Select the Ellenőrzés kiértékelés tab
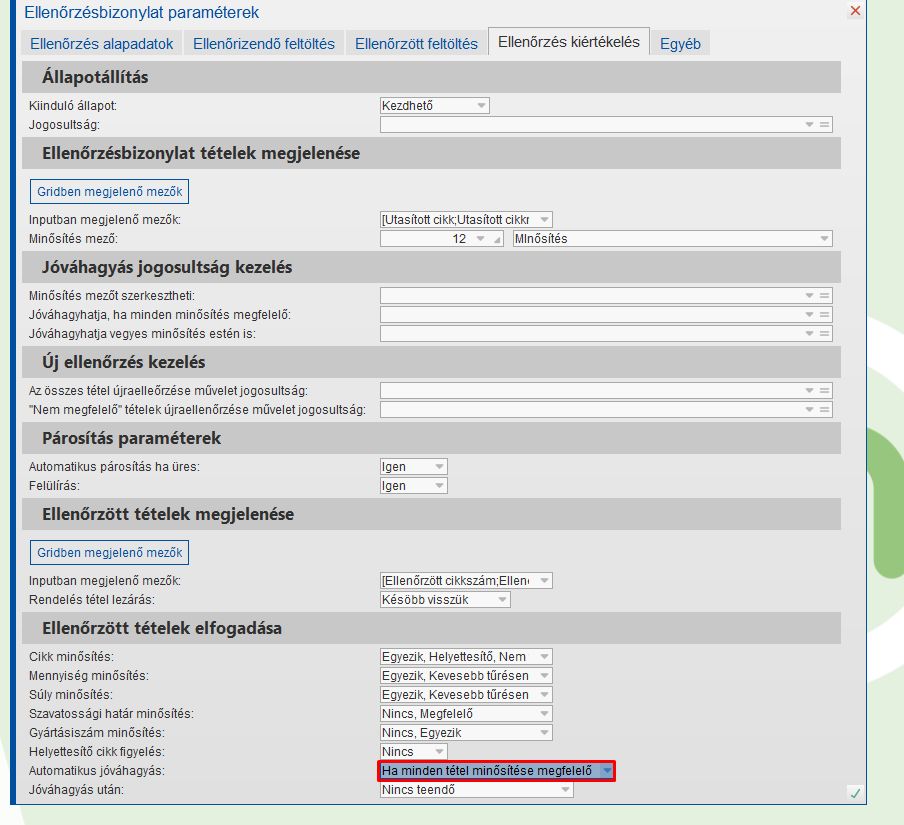 (569, 42)
